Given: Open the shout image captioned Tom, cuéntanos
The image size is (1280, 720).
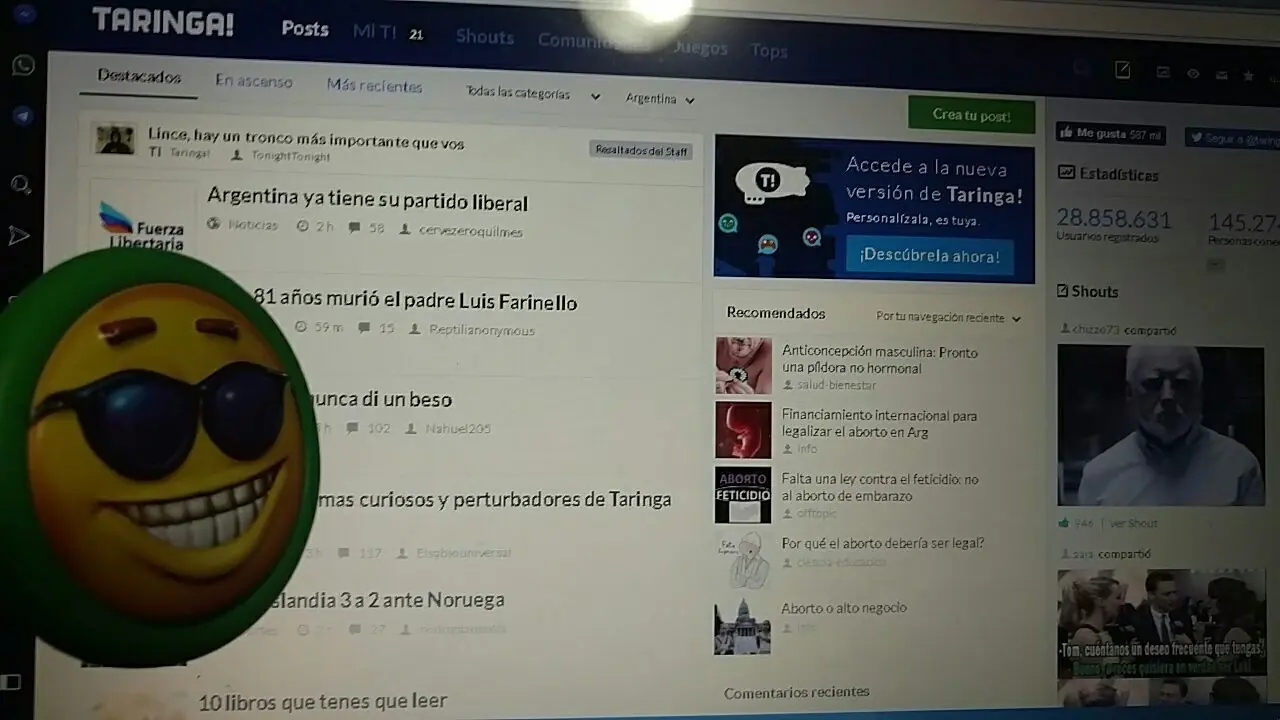Looking at the screenshot, I should (1161, 624).
